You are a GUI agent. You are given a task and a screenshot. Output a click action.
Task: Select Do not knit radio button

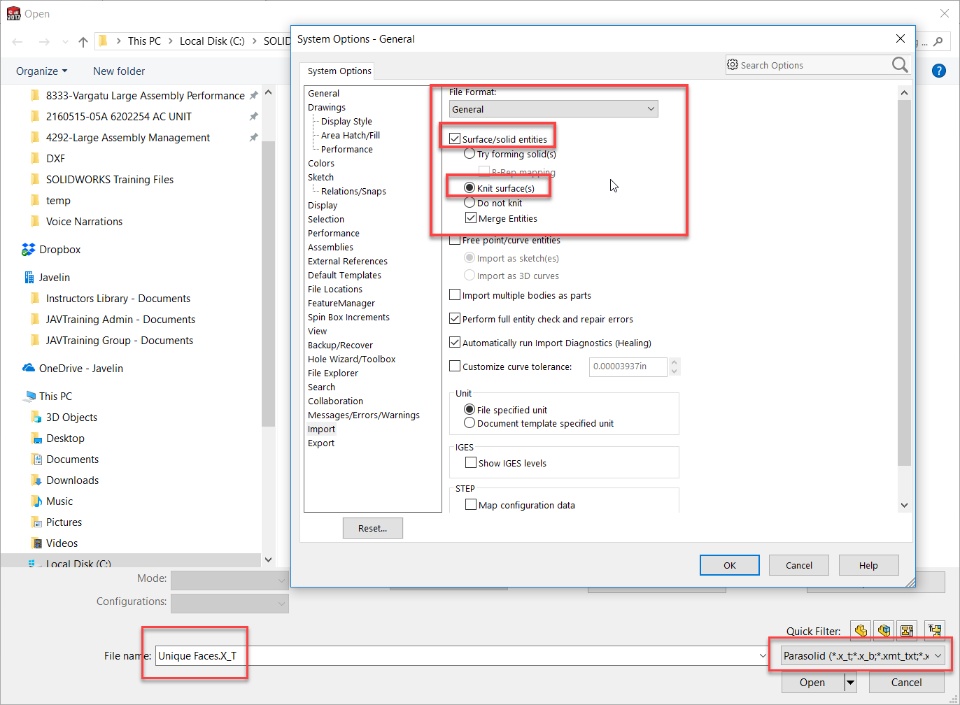pyautogui.click(x=470, y=202)
